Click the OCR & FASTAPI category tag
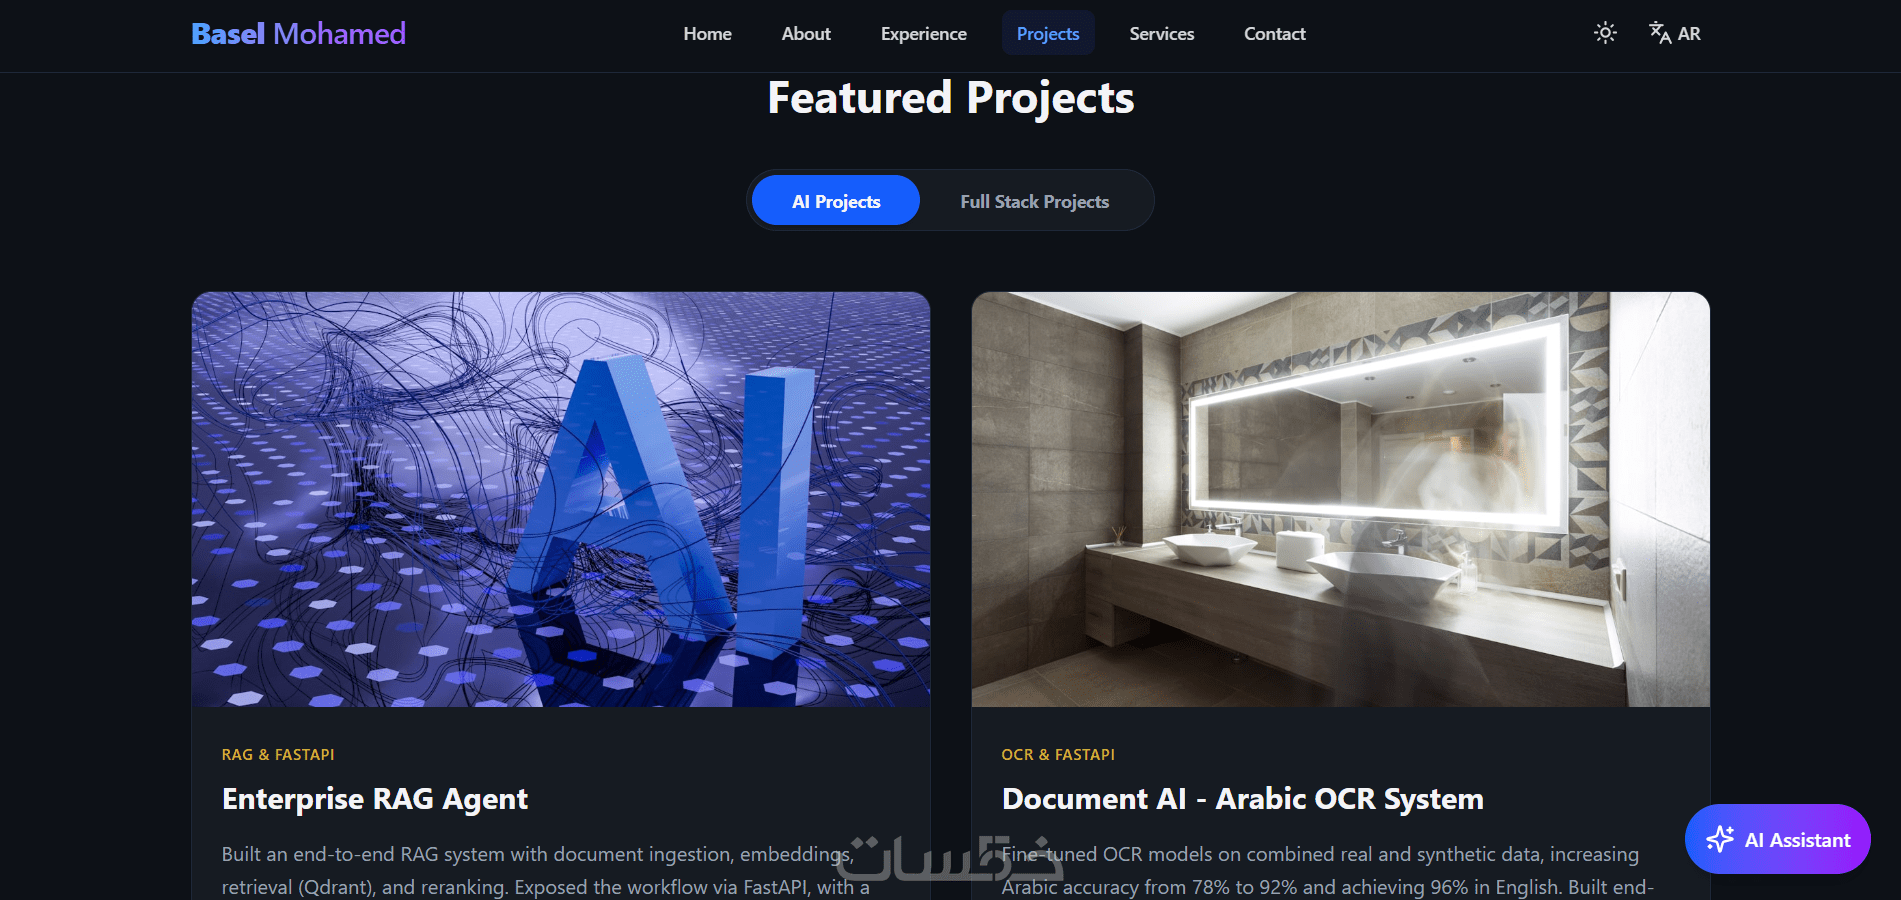Screen dimensions: 1901x900 coord(1058,755)
